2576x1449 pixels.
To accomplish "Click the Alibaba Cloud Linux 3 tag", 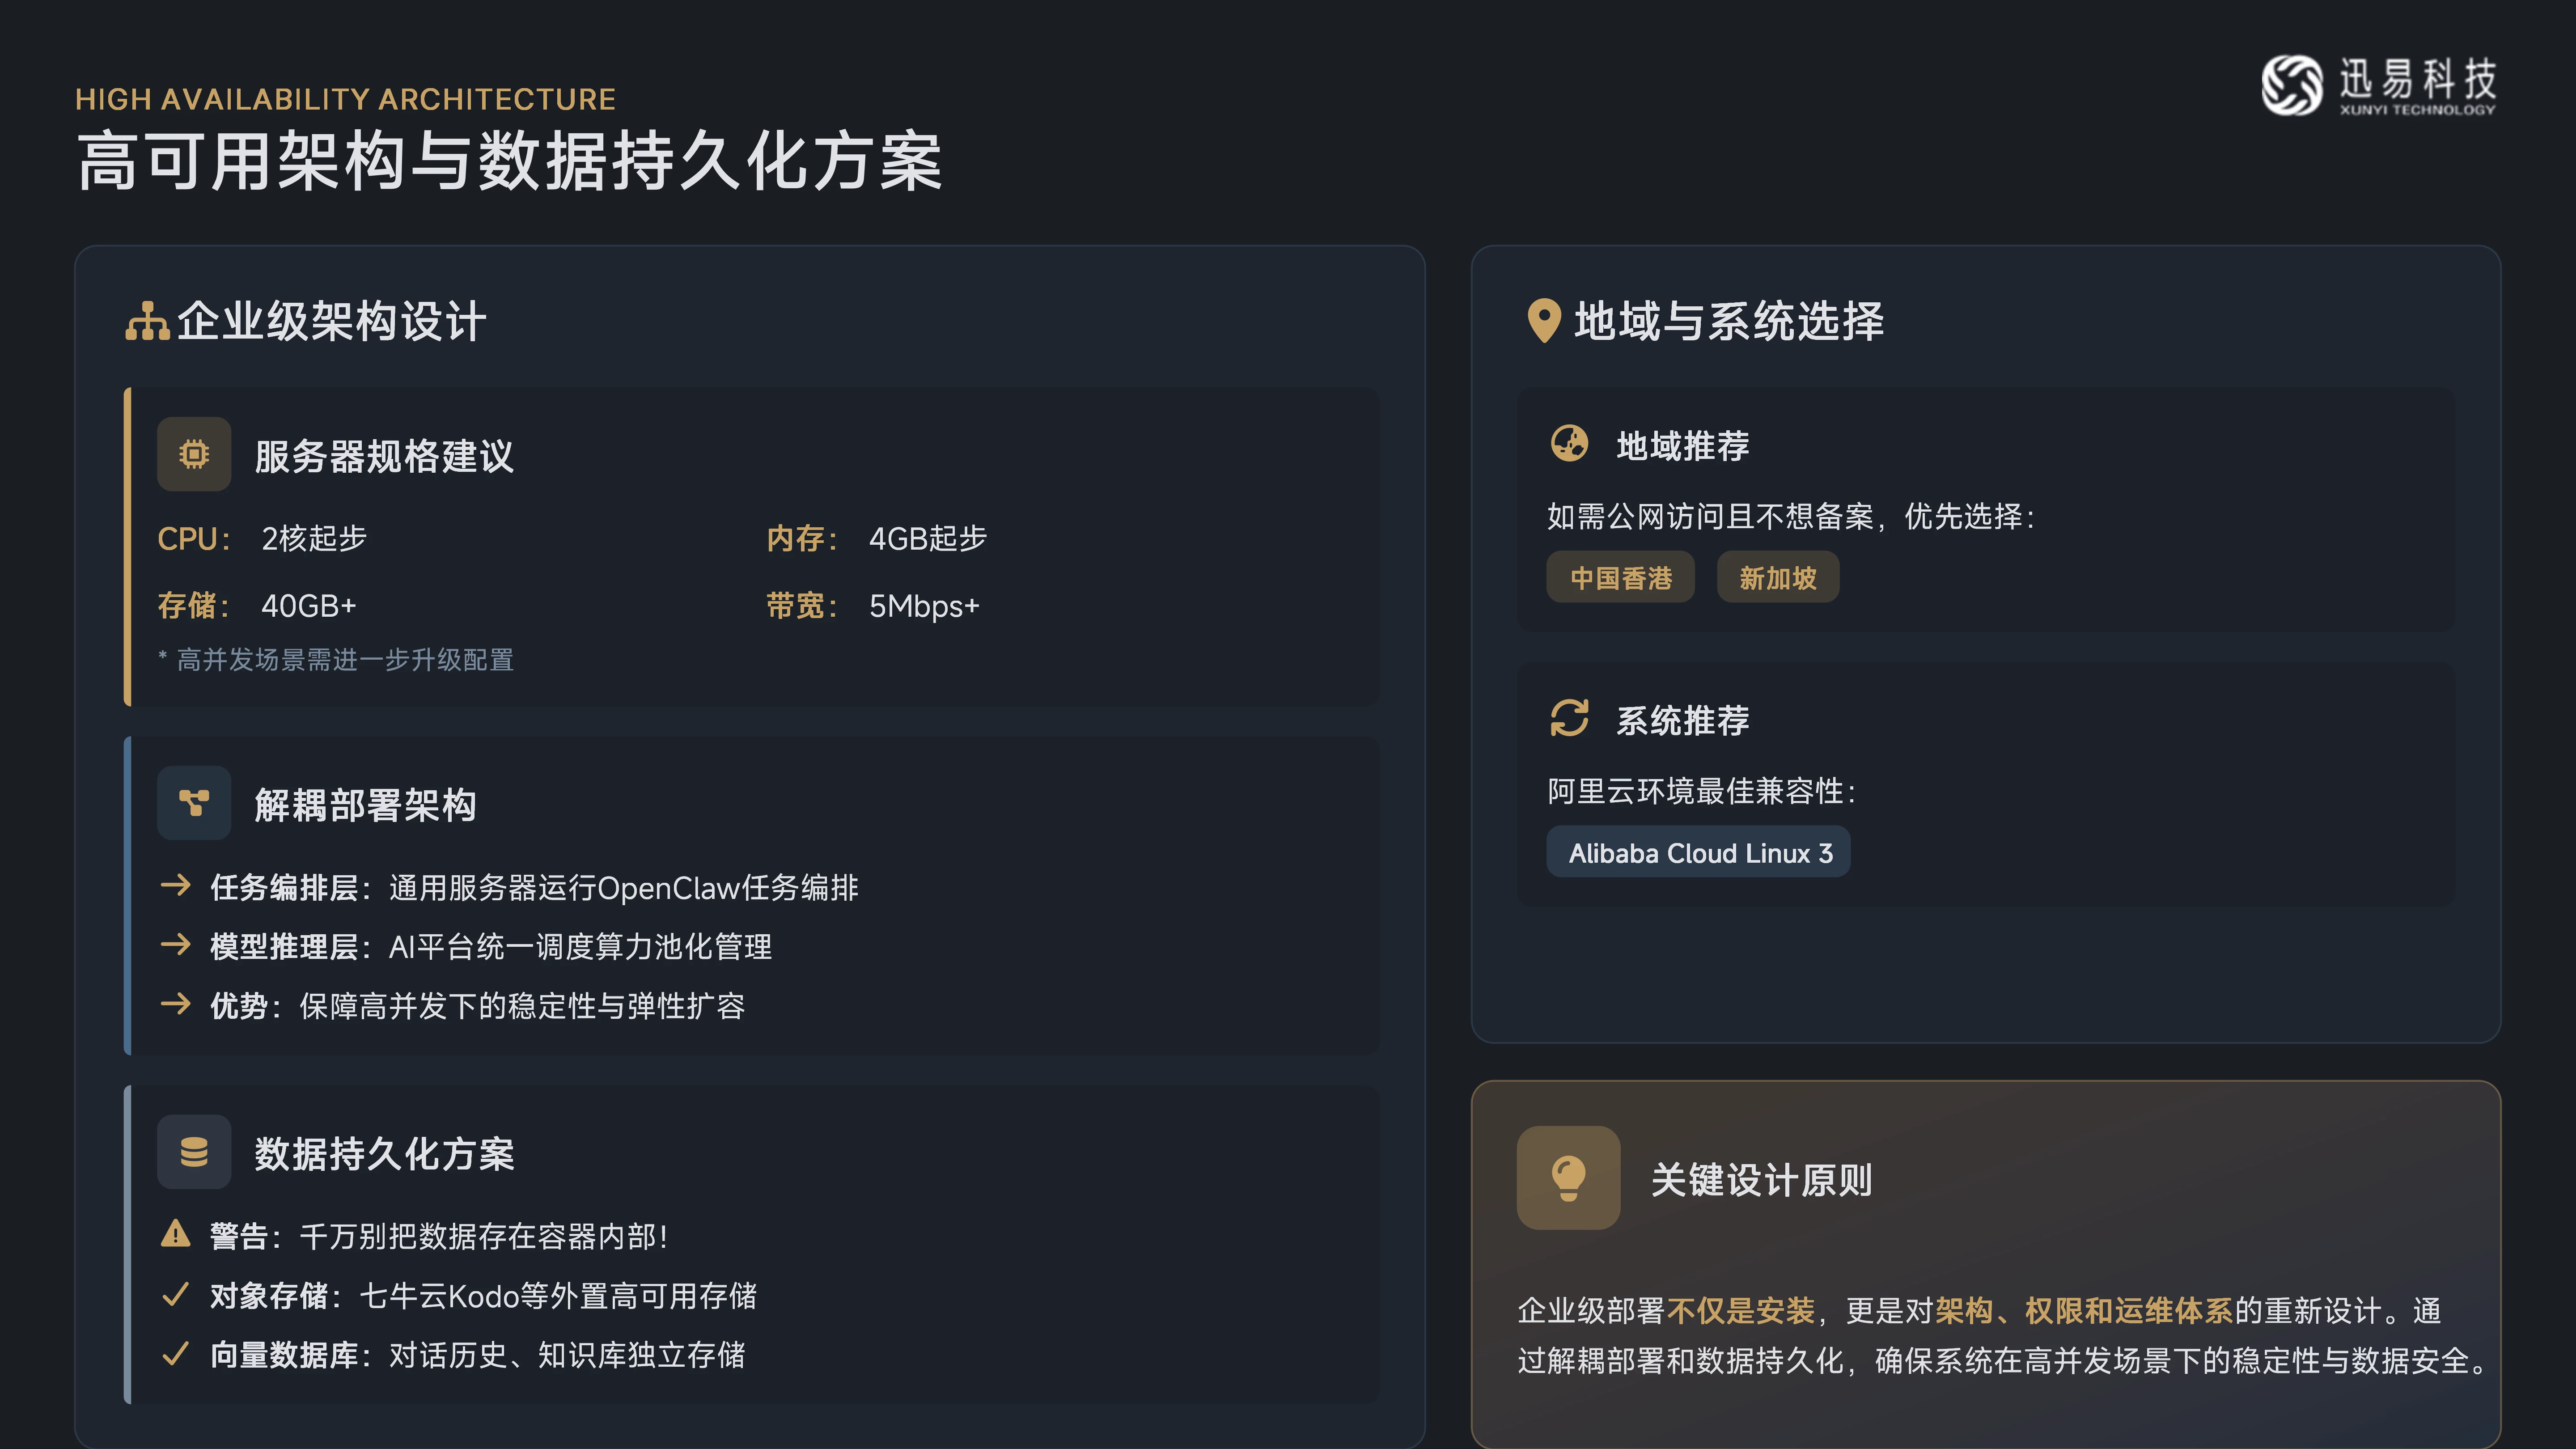I will [1698, 853].
